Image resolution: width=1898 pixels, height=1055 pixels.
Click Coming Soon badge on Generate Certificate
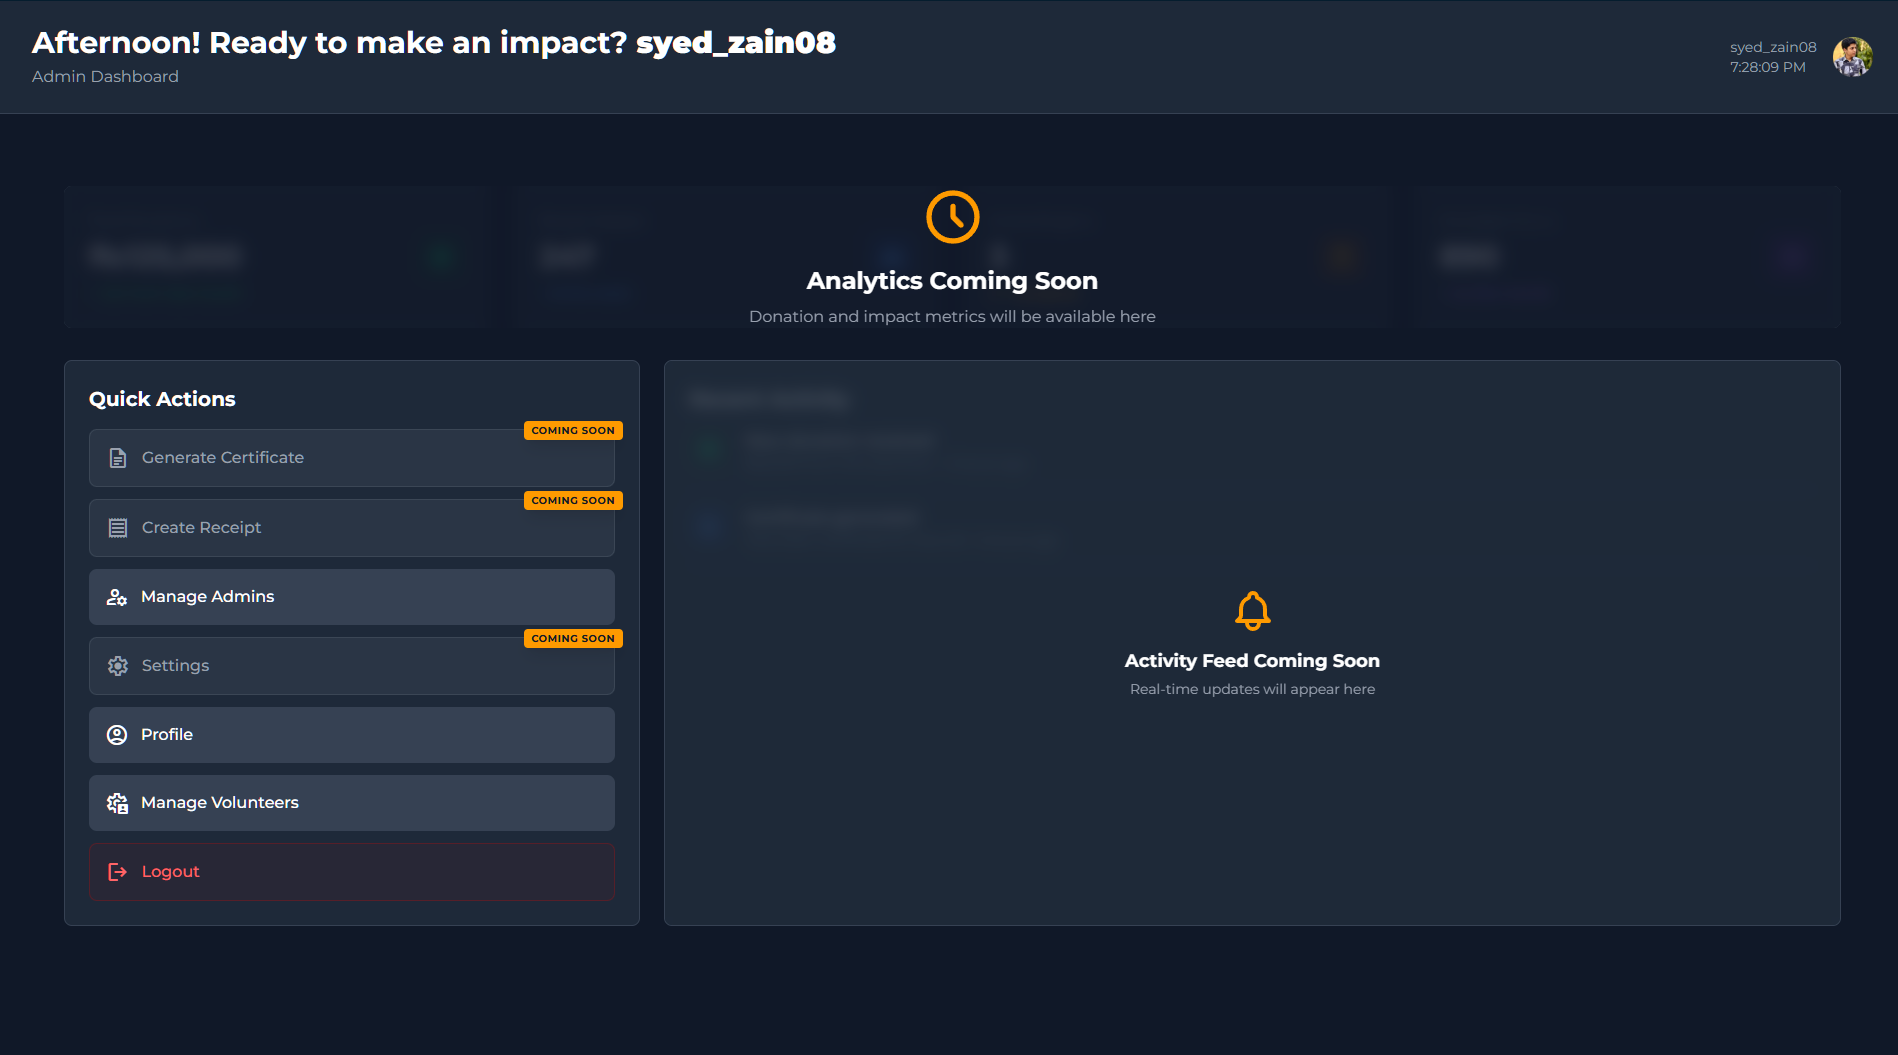[x=573, y=430]
